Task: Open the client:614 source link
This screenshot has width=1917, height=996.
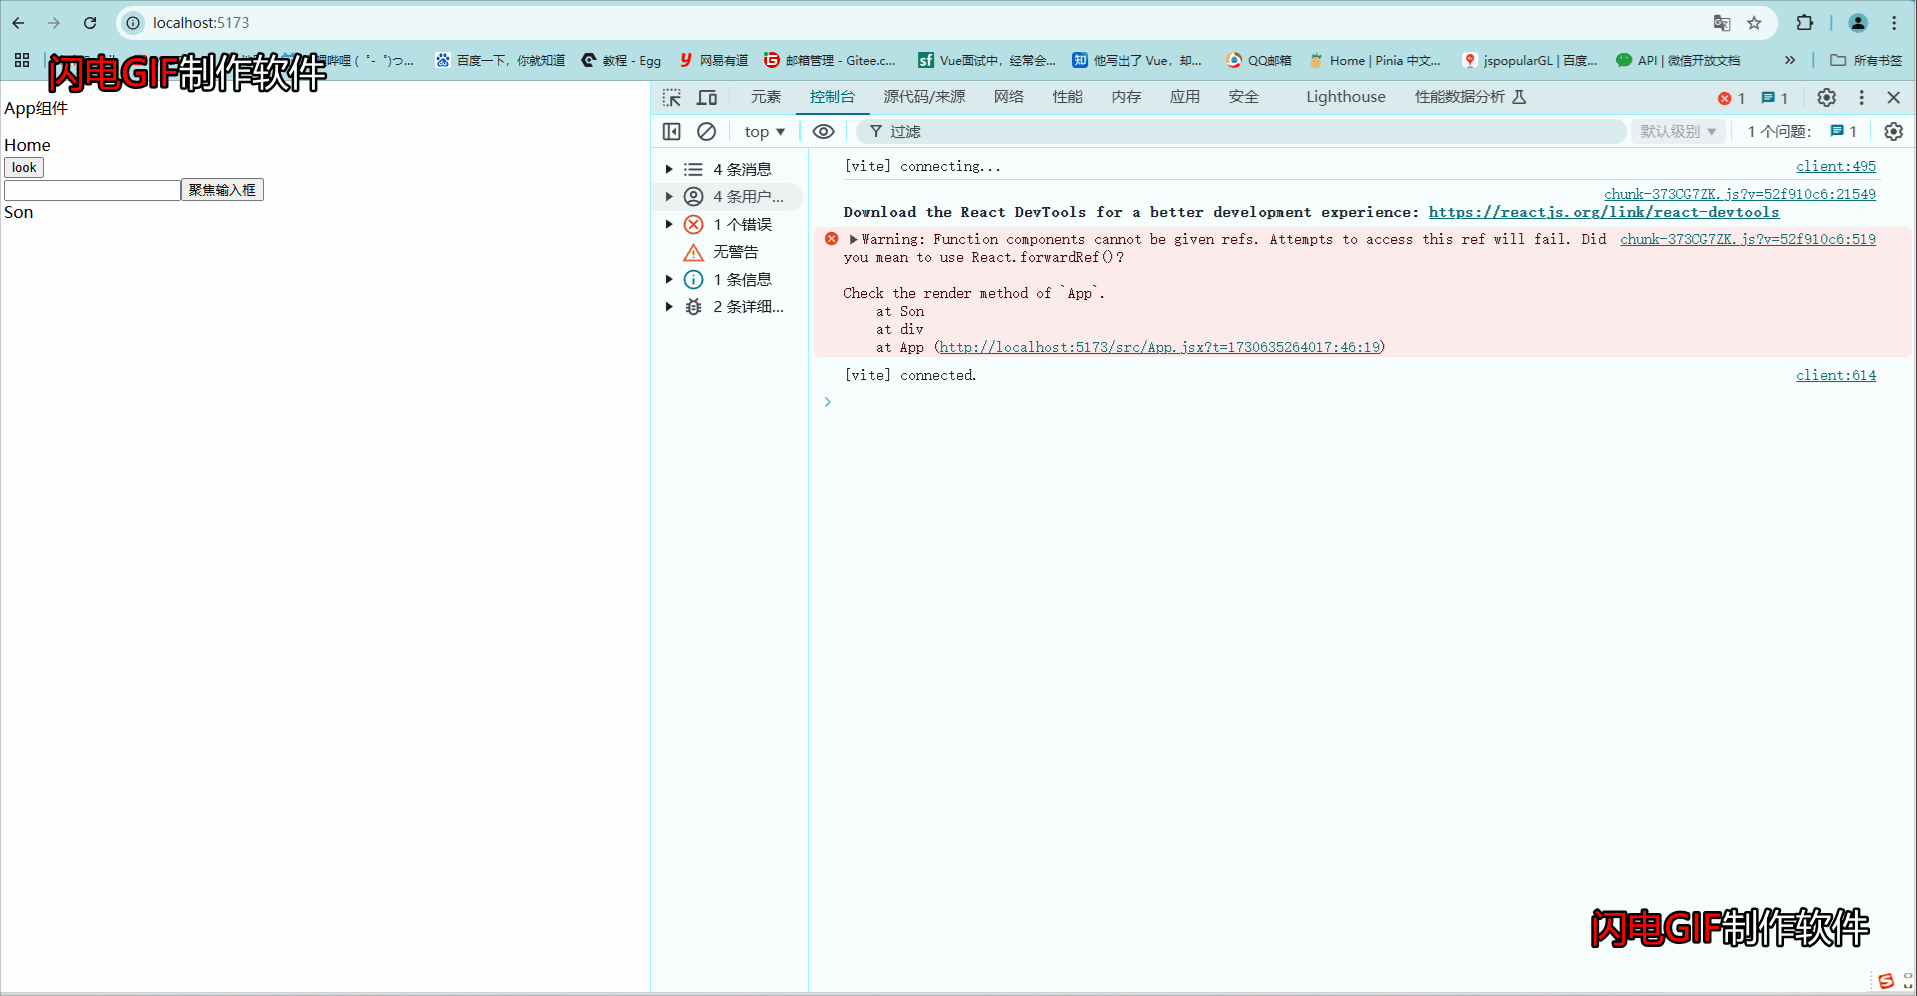Action: coord(1836,376)
